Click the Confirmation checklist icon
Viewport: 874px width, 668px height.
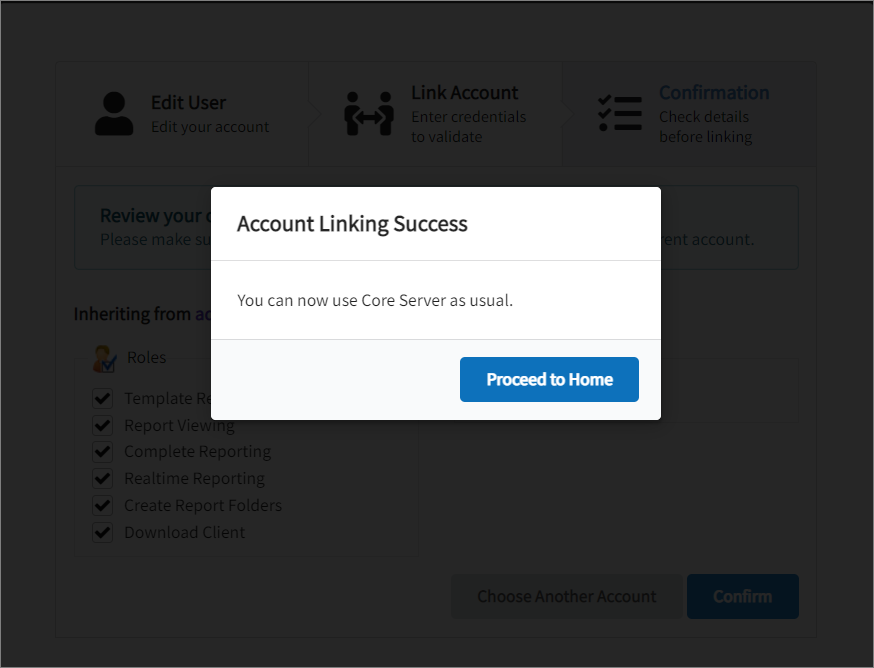pyautogui.click(x=620, y=113)
